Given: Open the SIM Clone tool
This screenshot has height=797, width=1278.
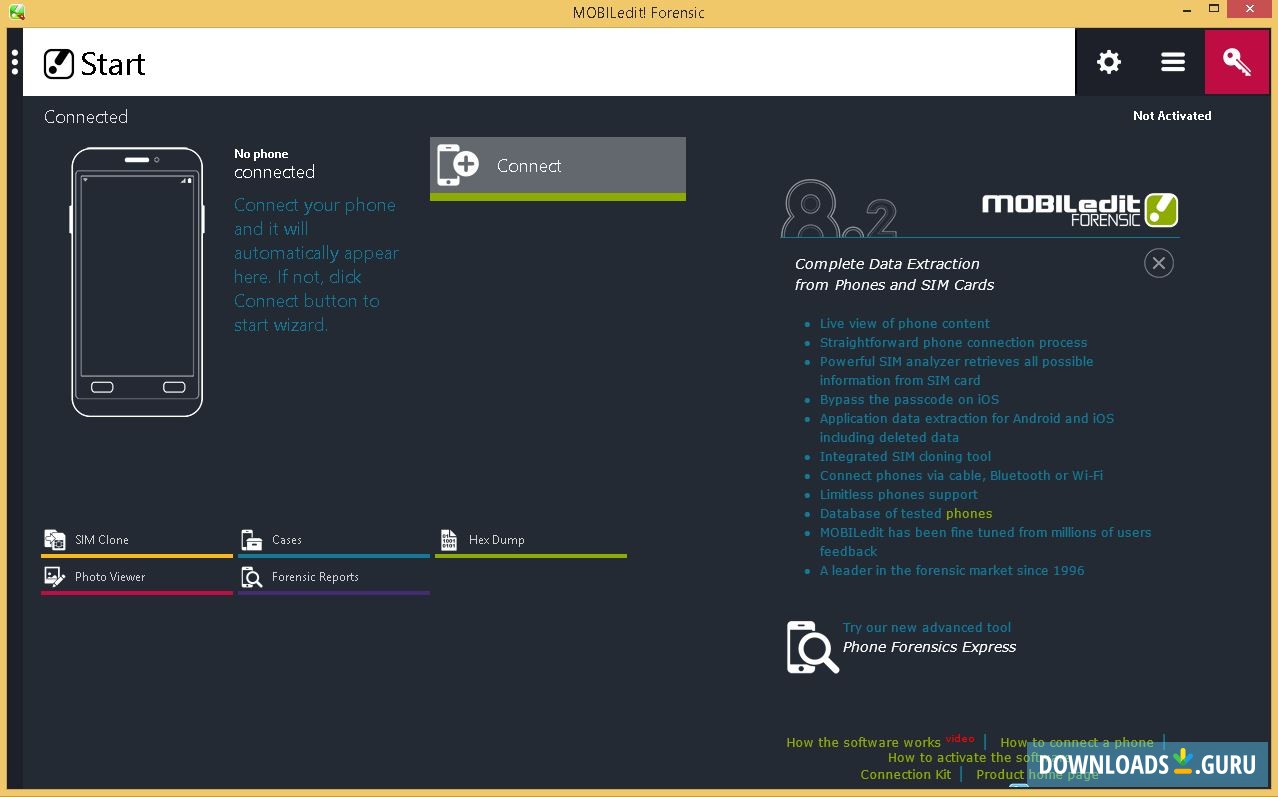Looking at the screenshot, I should tap(137, 542).
